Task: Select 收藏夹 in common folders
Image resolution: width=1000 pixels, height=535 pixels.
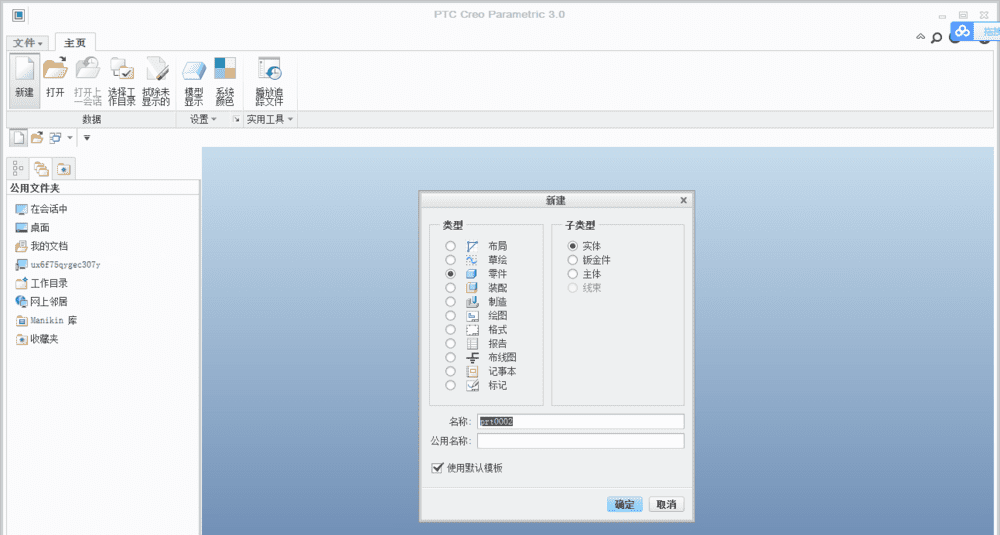Action: pyautogui.click(x=36, y=339)
